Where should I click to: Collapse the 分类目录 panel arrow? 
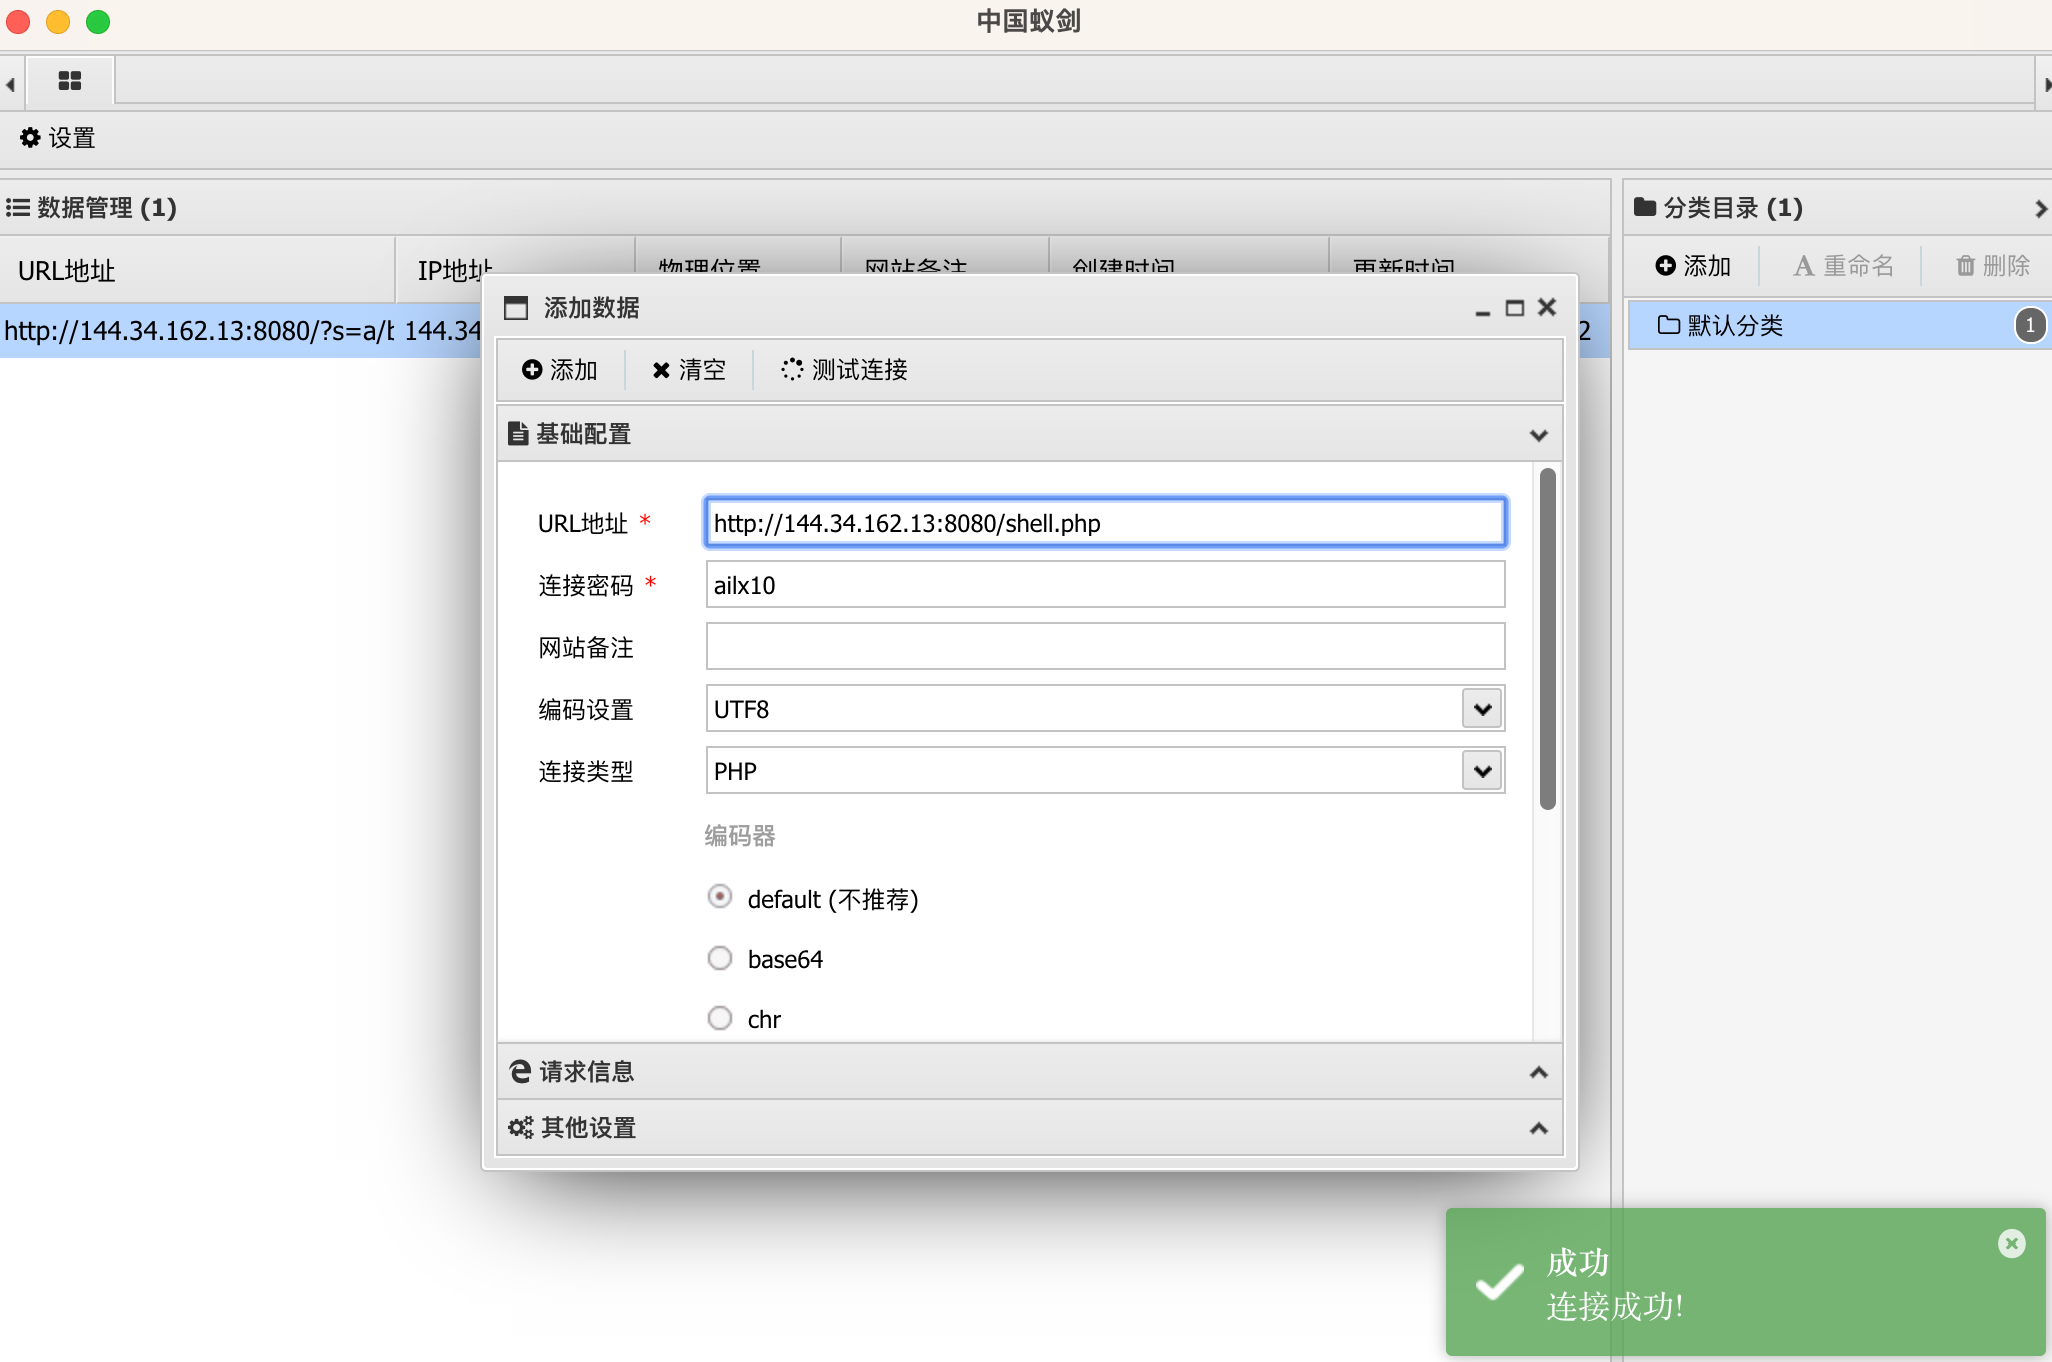point(2040,208)
